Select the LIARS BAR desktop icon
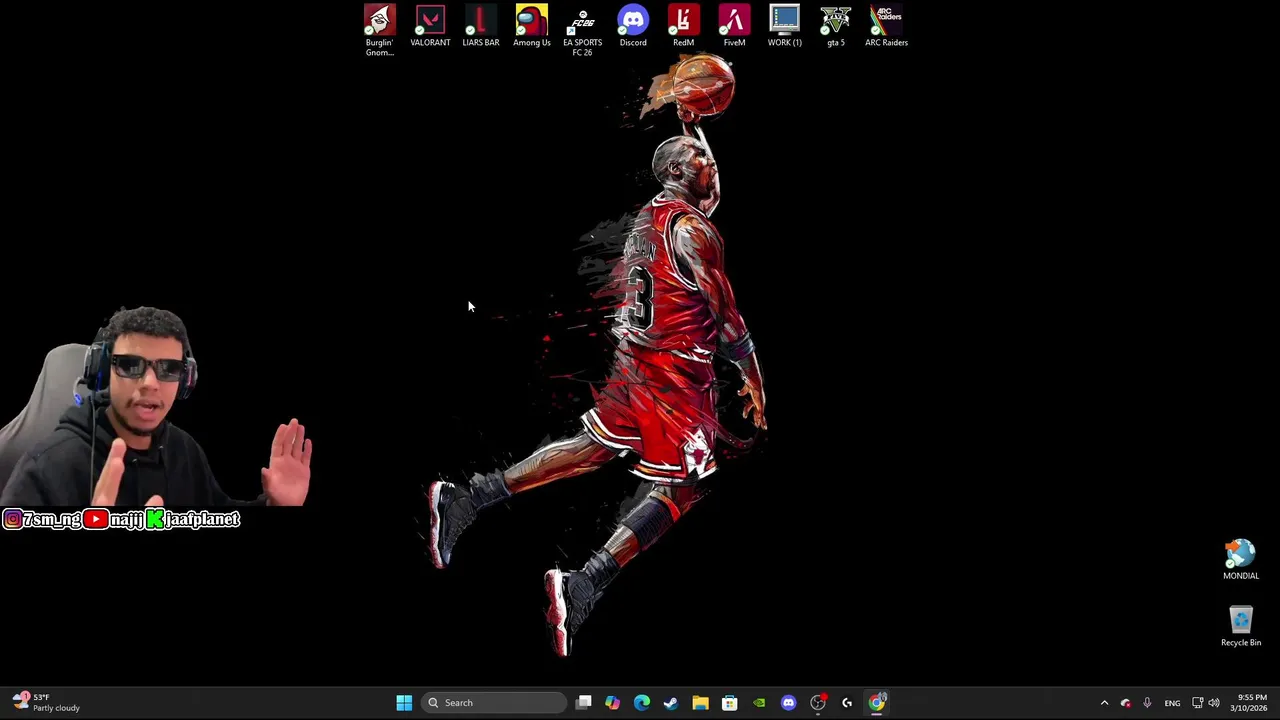Screen dimensions: 1280x720 tap(481, 26)
